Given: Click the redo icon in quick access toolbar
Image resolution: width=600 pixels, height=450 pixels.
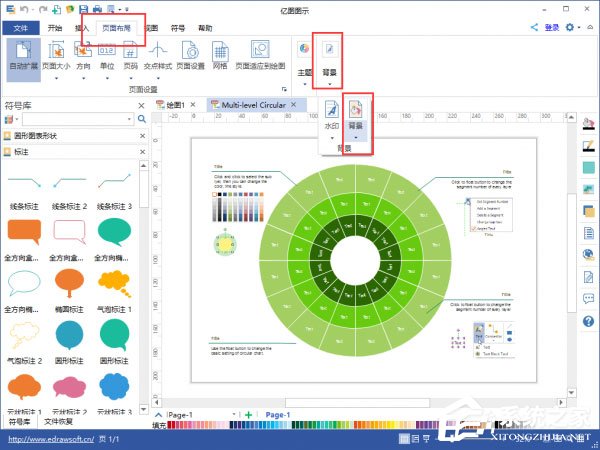Looking at the screenshot, I should (x=43, y=9).
